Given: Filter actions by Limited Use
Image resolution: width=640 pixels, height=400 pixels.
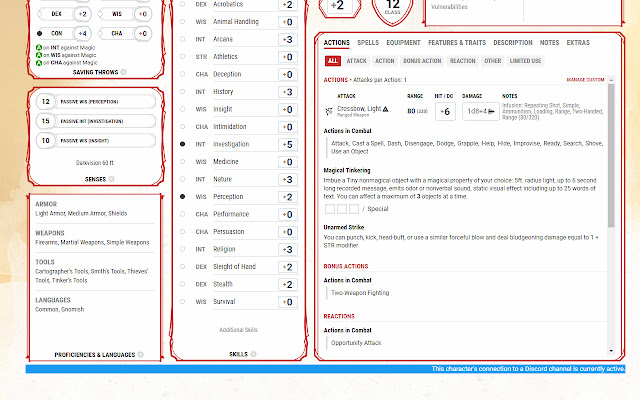Looking at the screenshot, I should pos(525,61).
